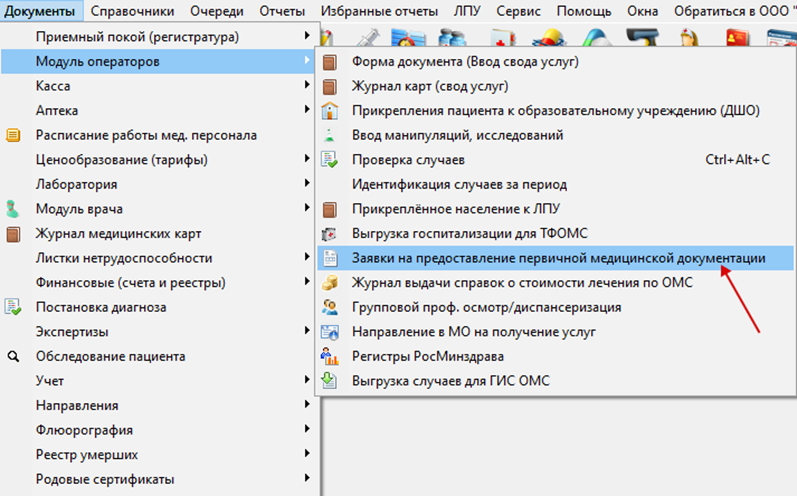Viewport: 797px width, 496px height.
Task: Open the Документы menu
Action: [x=40, y=11]
